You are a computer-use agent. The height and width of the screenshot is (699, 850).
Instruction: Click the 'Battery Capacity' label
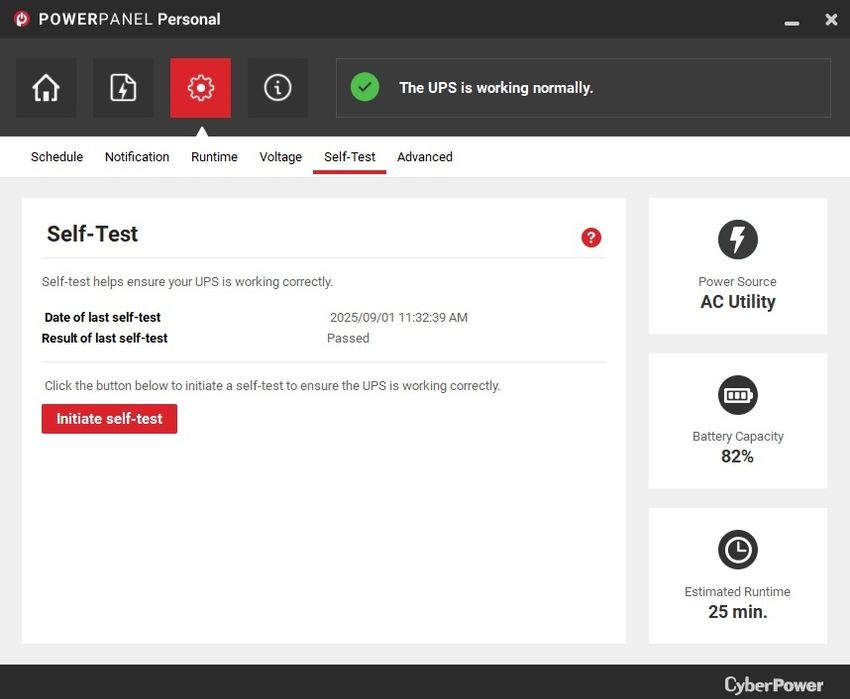(x=737, y=437)
